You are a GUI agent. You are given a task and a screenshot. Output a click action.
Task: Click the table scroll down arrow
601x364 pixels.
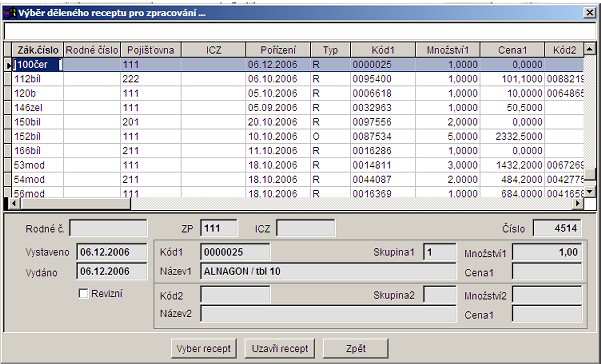[590, 191]
